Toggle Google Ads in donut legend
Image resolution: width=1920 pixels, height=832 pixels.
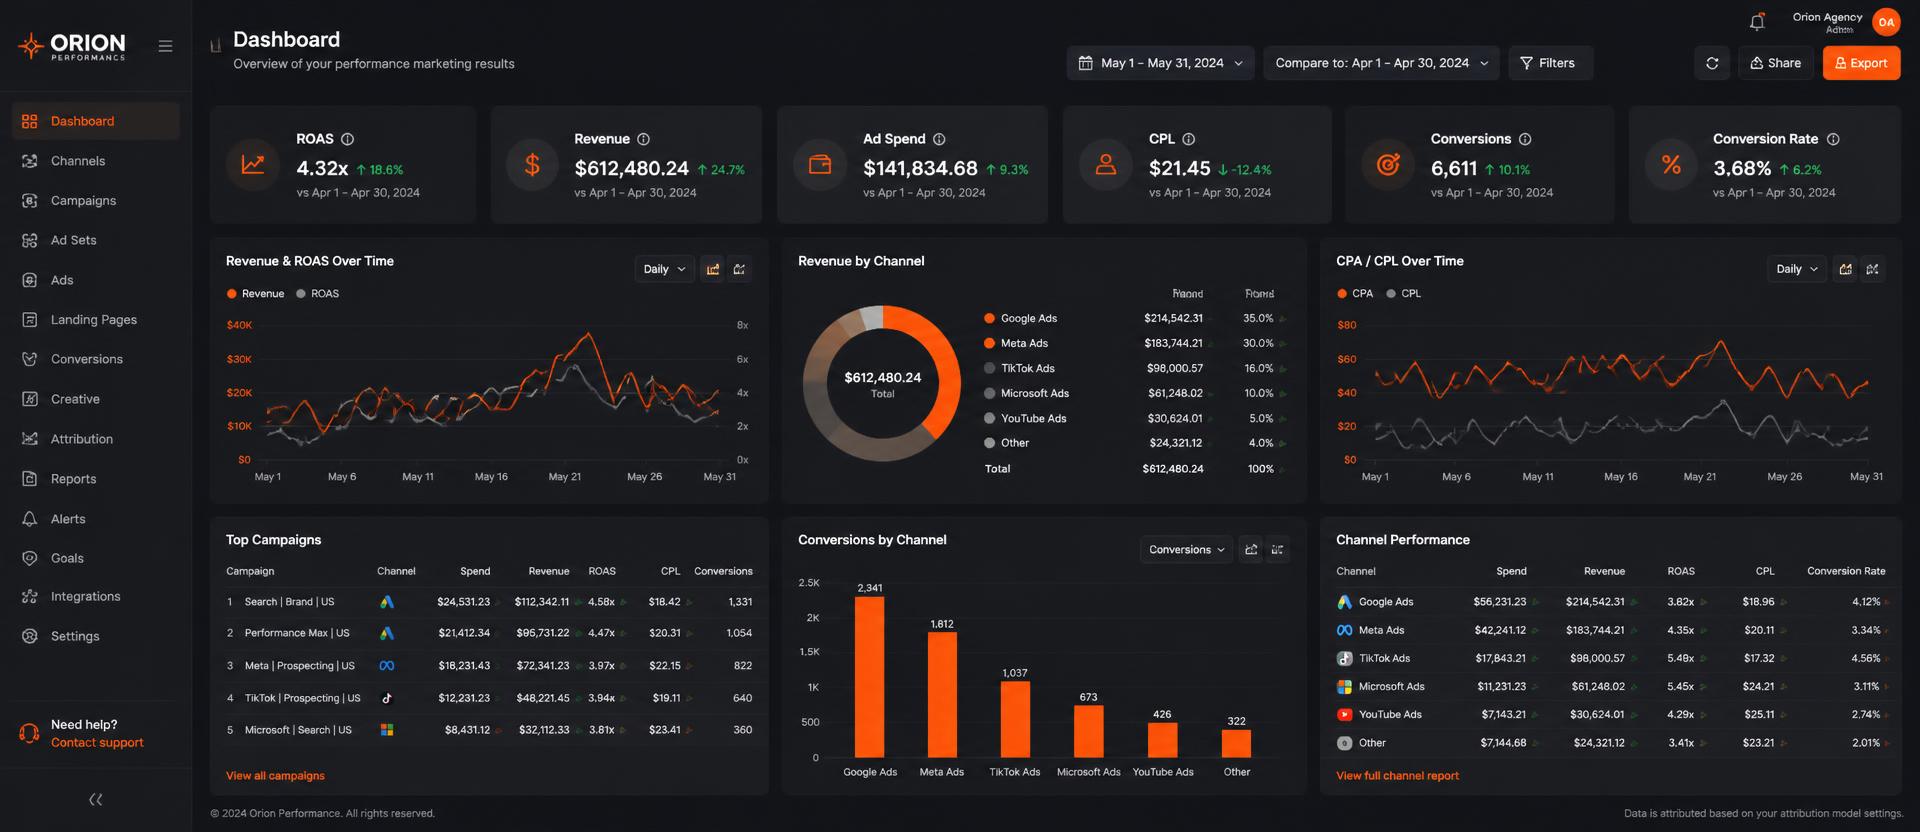[1020, 318]
